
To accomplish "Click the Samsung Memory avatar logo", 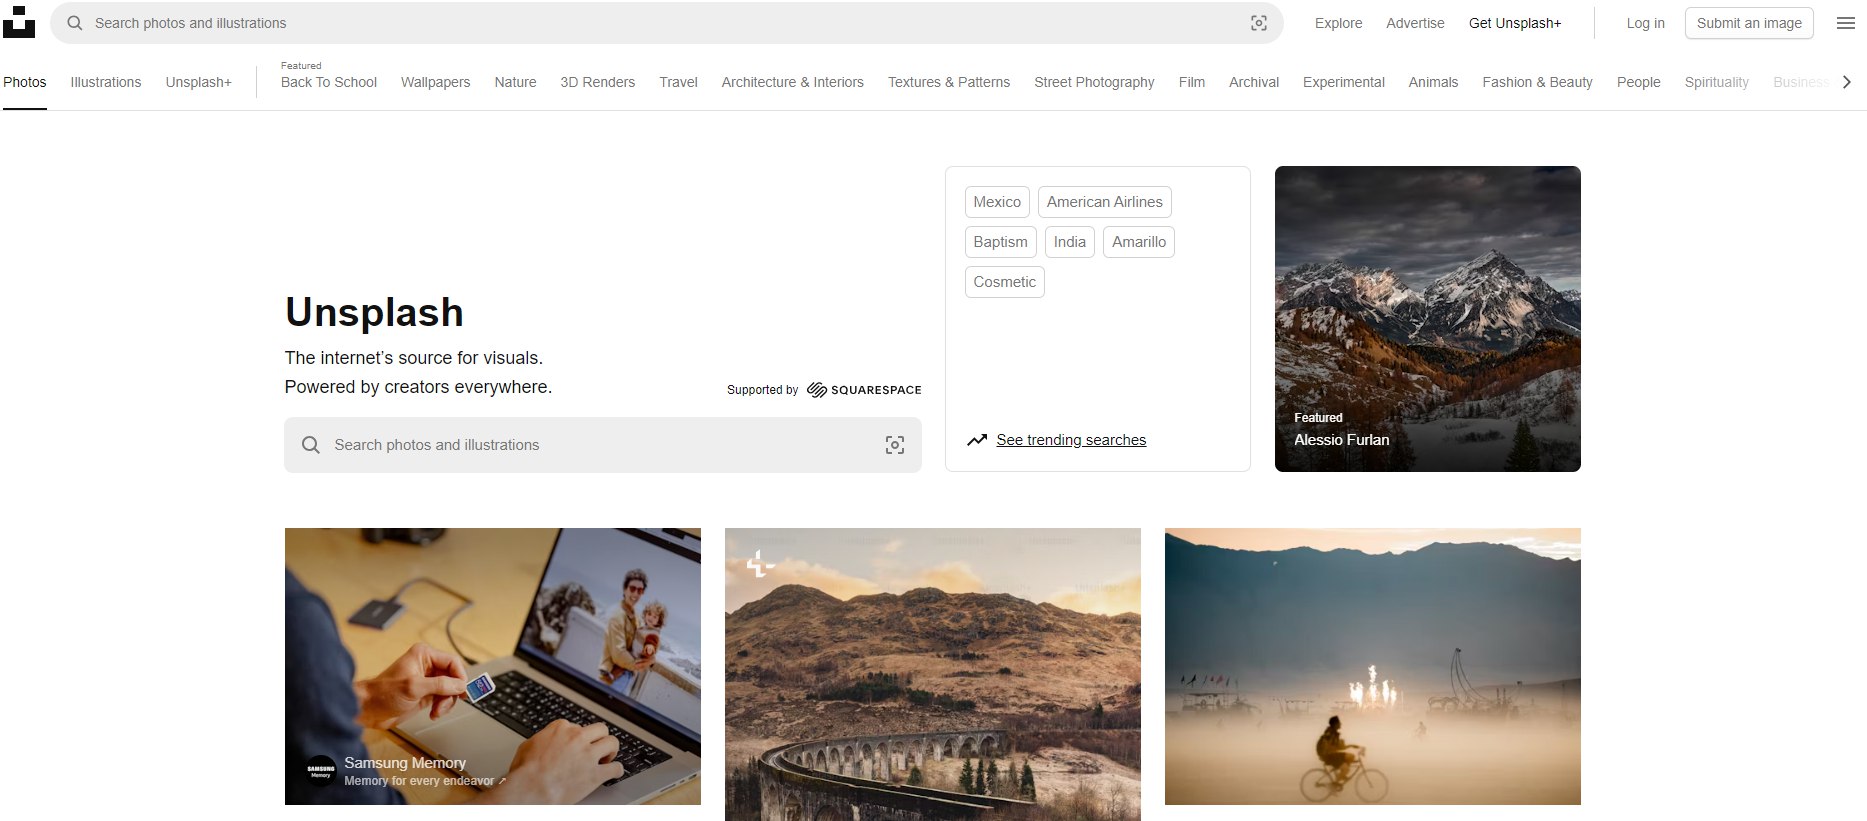I will click(x=320, y=770).
